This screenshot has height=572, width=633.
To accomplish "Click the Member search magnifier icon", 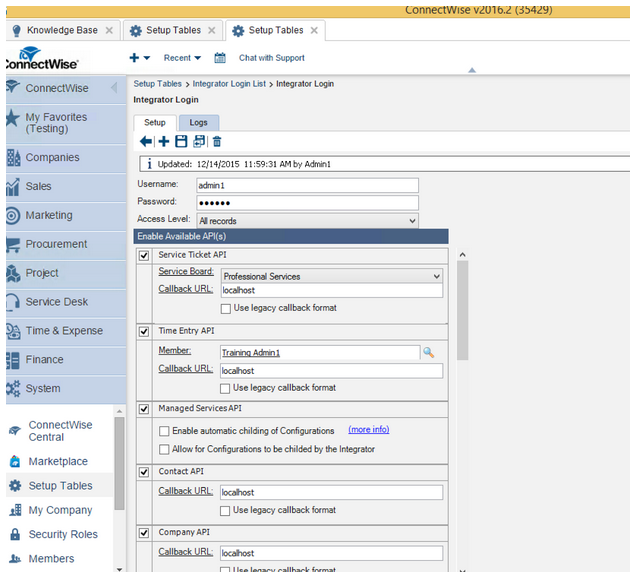I will (x=428, y=352).
